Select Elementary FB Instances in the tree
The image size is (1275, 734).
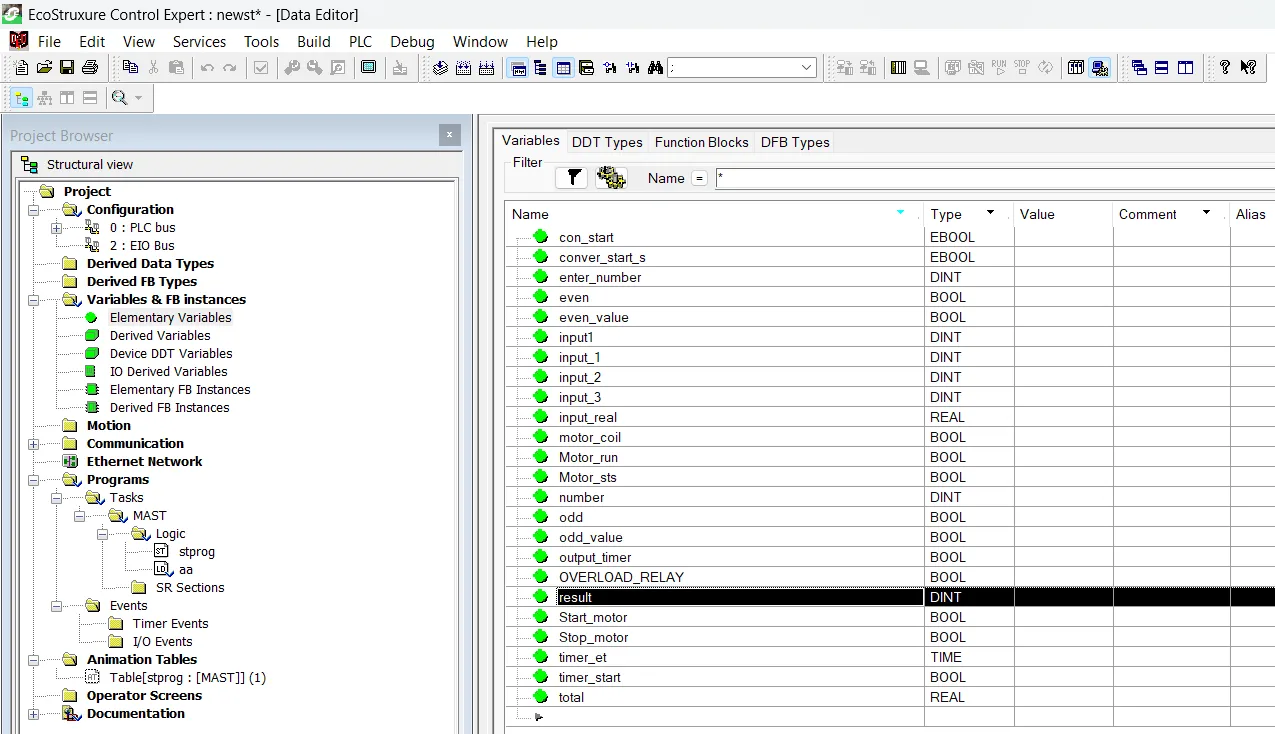180,390
